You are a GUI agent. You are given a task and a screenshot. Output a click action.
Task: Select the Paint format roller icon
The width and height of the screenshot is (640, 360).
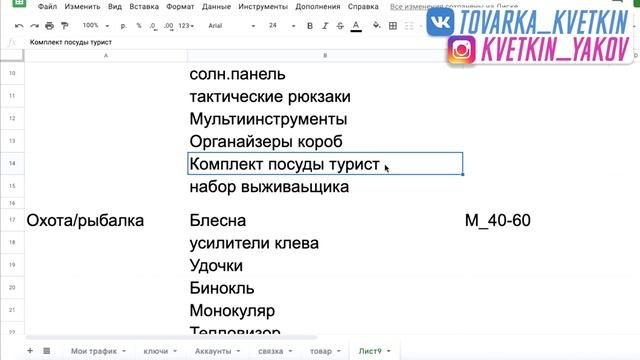click(x=64, y=26)
